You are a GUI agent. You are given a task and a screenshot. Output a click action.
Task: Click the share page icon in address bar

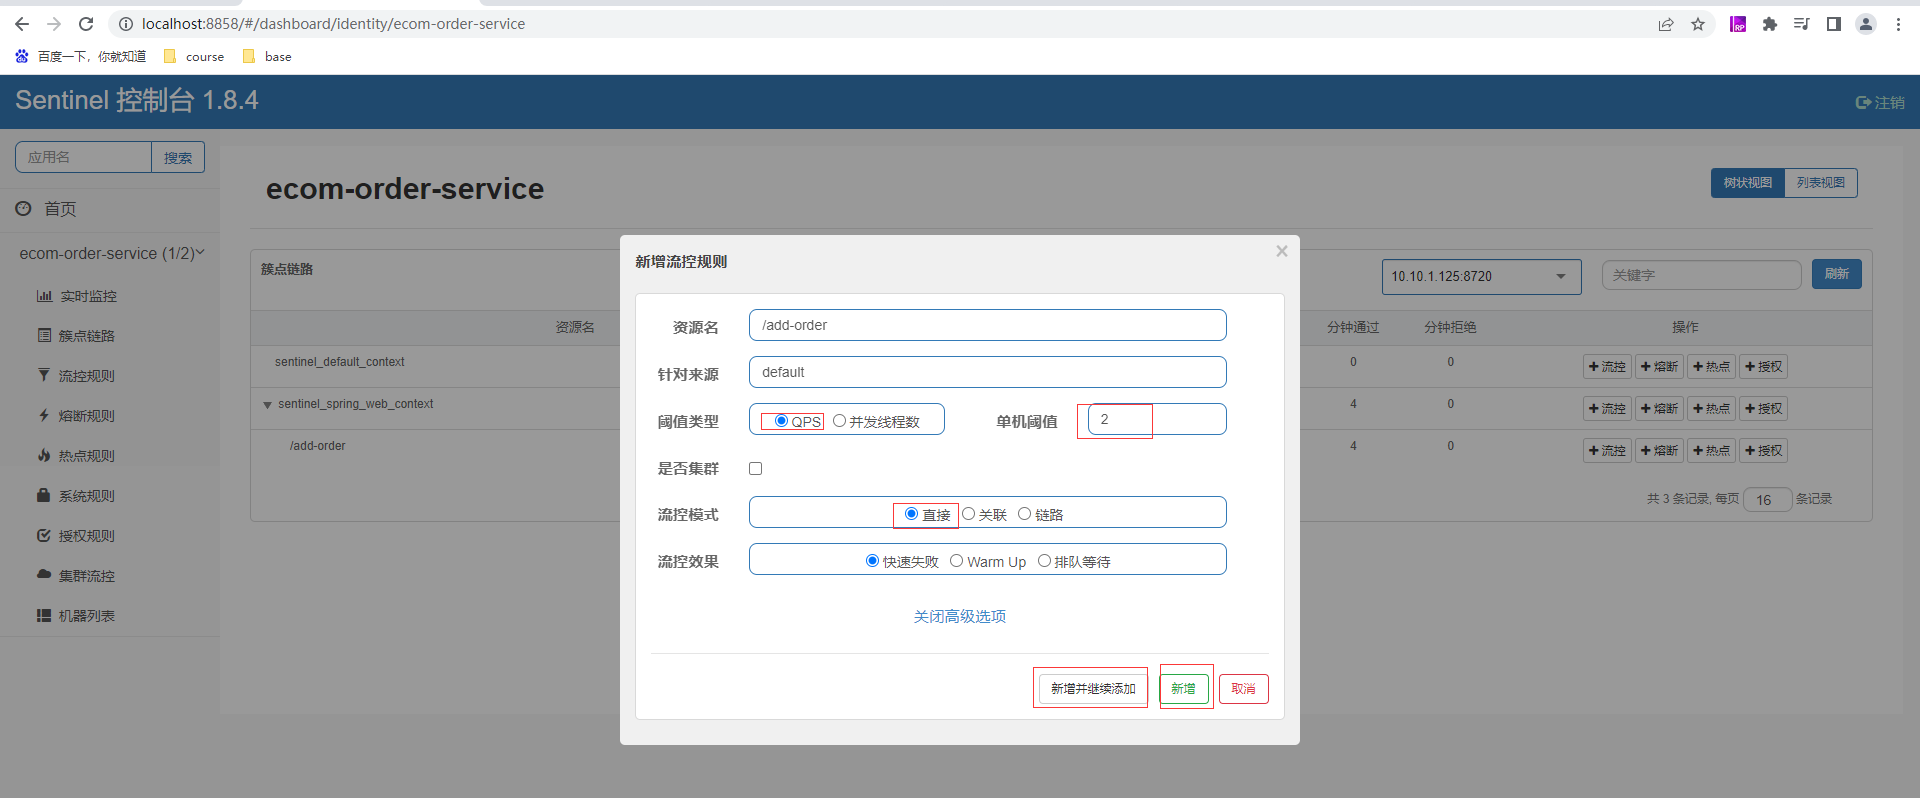pyautogui.click(x=1666, y=24)
